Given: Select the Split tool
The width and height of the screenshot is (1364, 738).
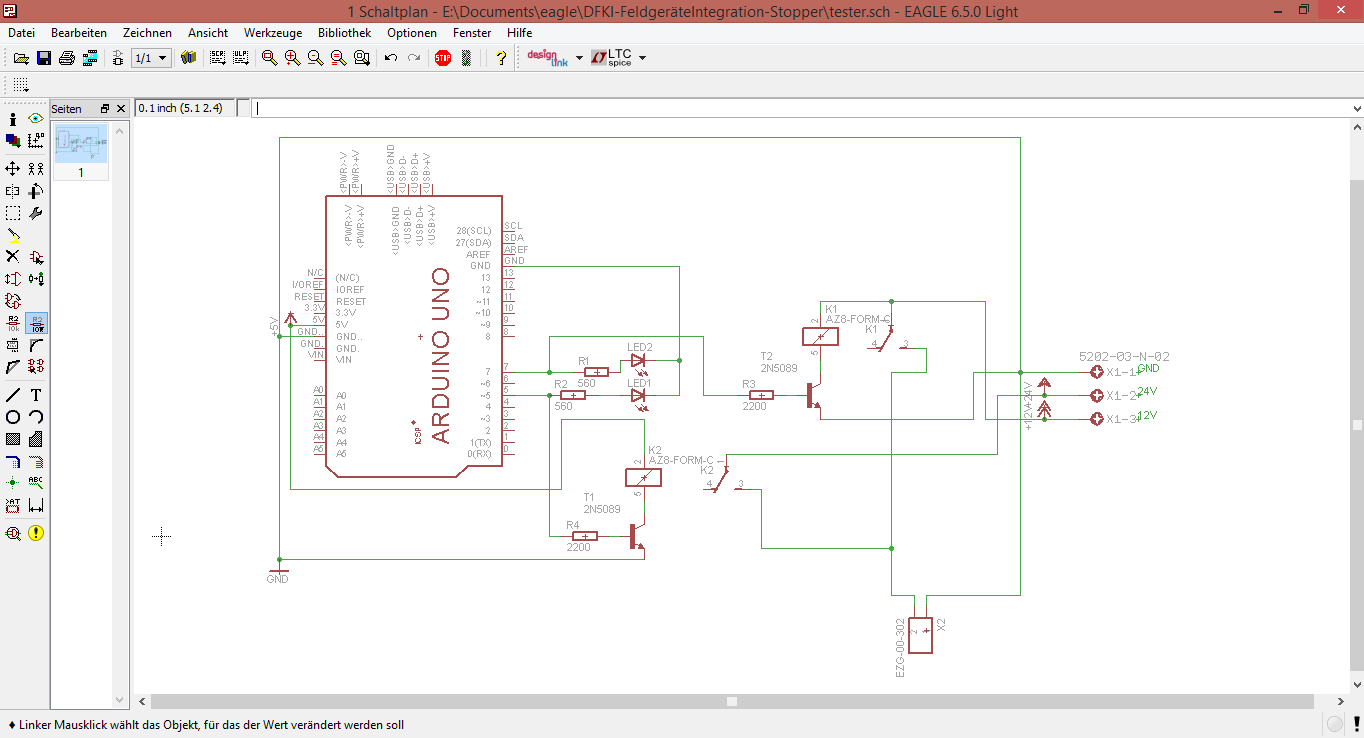Looking at the screenshot, I should (x=13, y=367).
